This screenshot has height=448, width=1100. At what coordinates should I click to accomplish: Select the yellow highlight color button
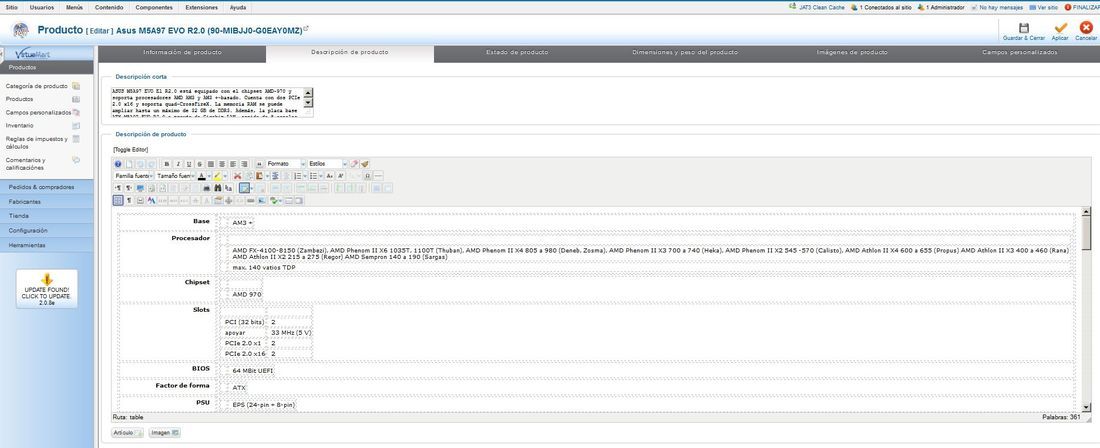click(x=217, y=175)
